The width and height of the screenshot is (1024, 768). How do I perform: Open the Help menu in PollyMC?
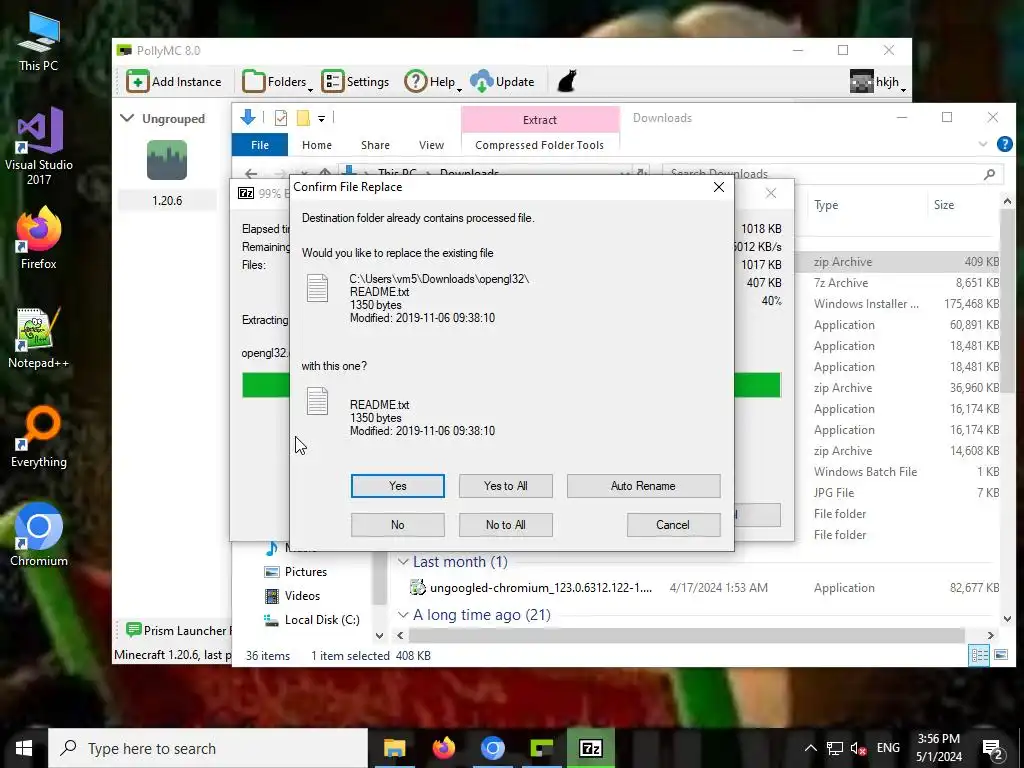[433, 82]
